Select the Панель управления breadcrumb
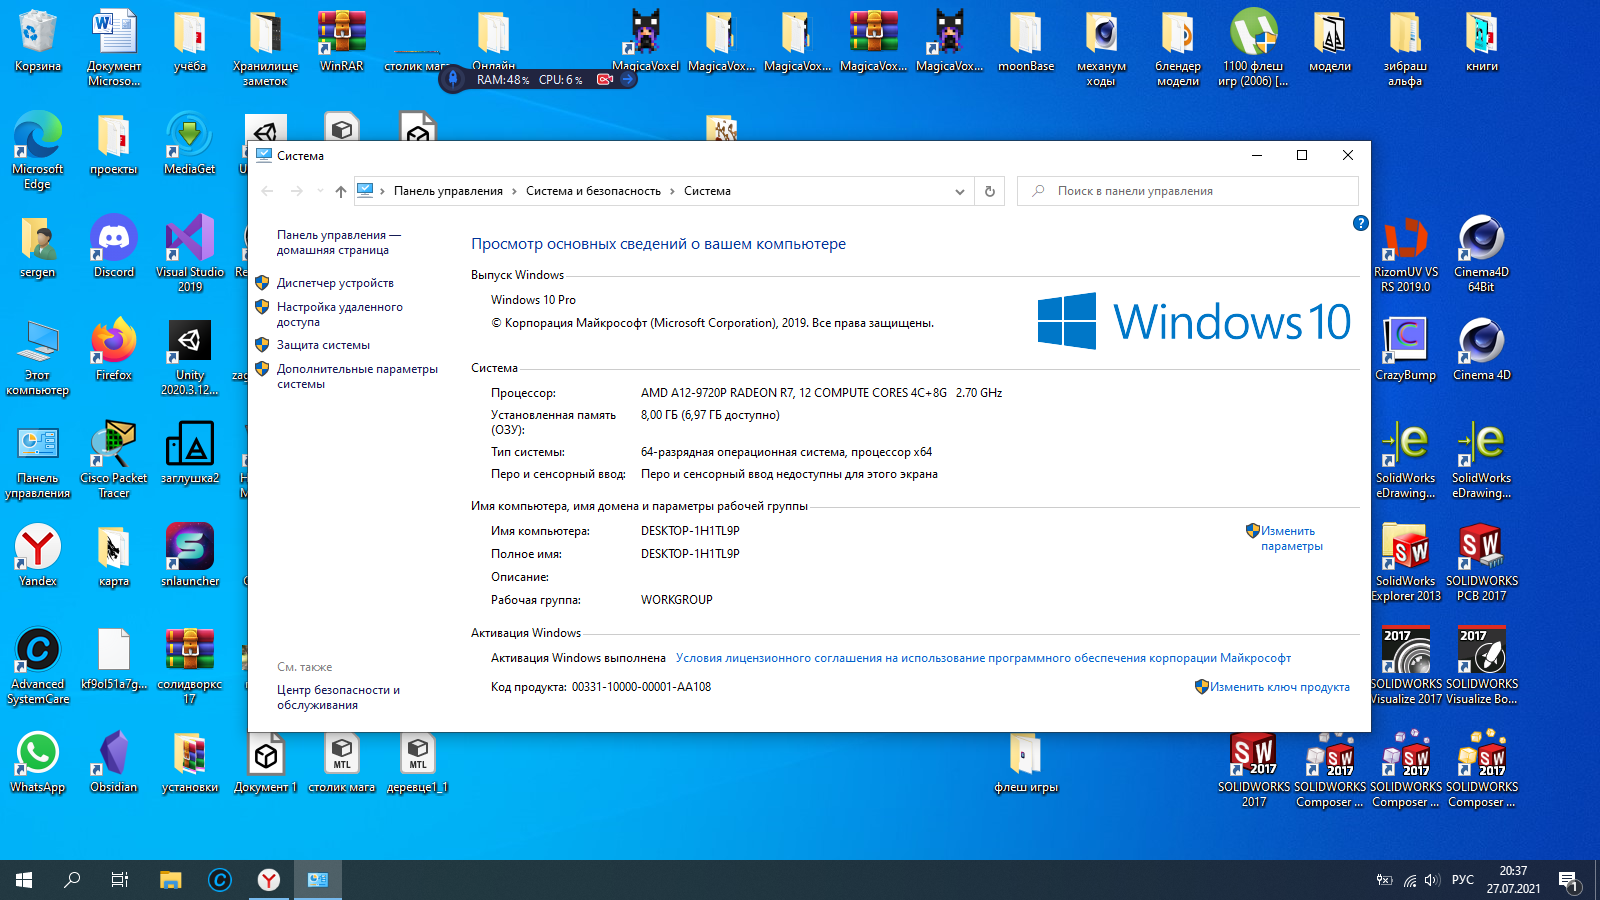 (x=448, y=191)
